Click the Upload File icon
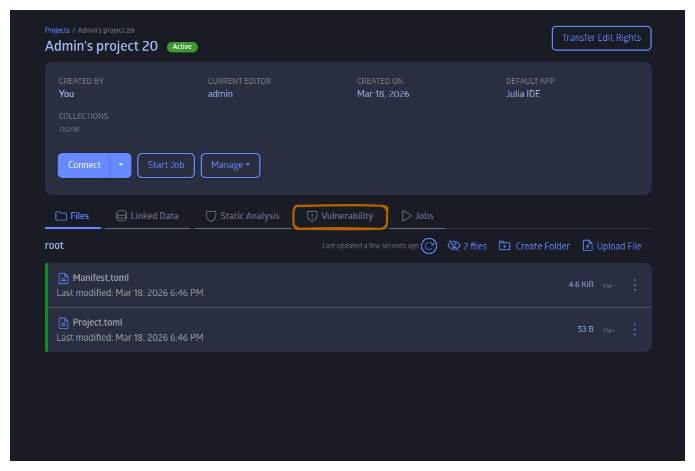Image resolution: width=695 pixels, height=471 pixels. coord(587,245)
